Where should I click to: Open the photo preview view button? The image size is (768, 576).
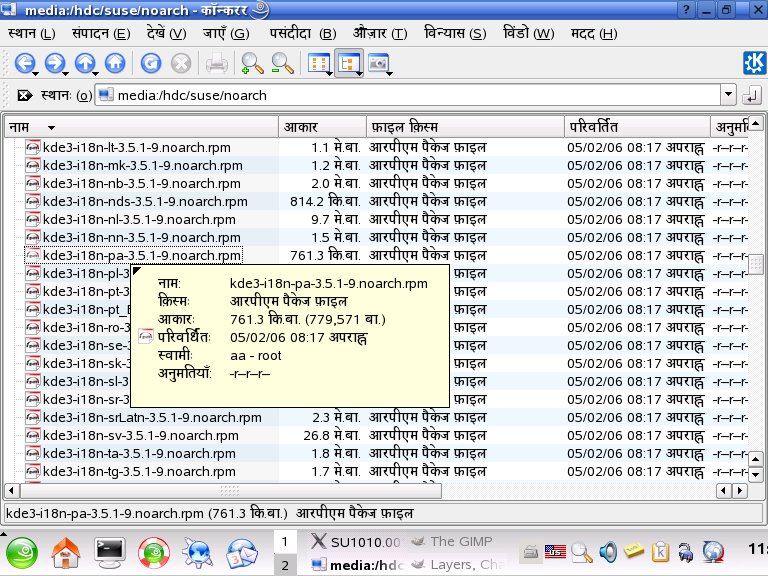coord(378,63)
